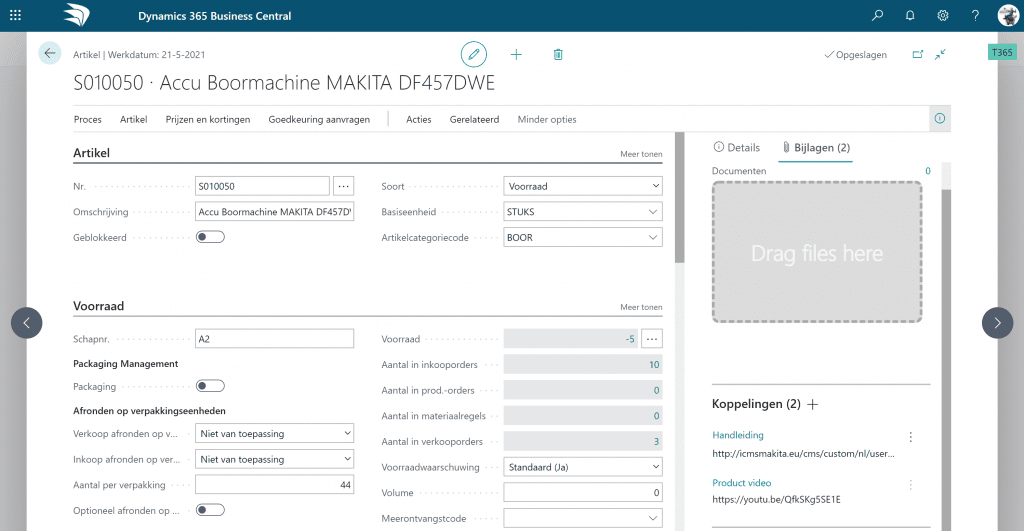Image resolution: width=1024 pixels, height=531 pixels.
Task: Switch to the Details tab
Action: [737, 148]
